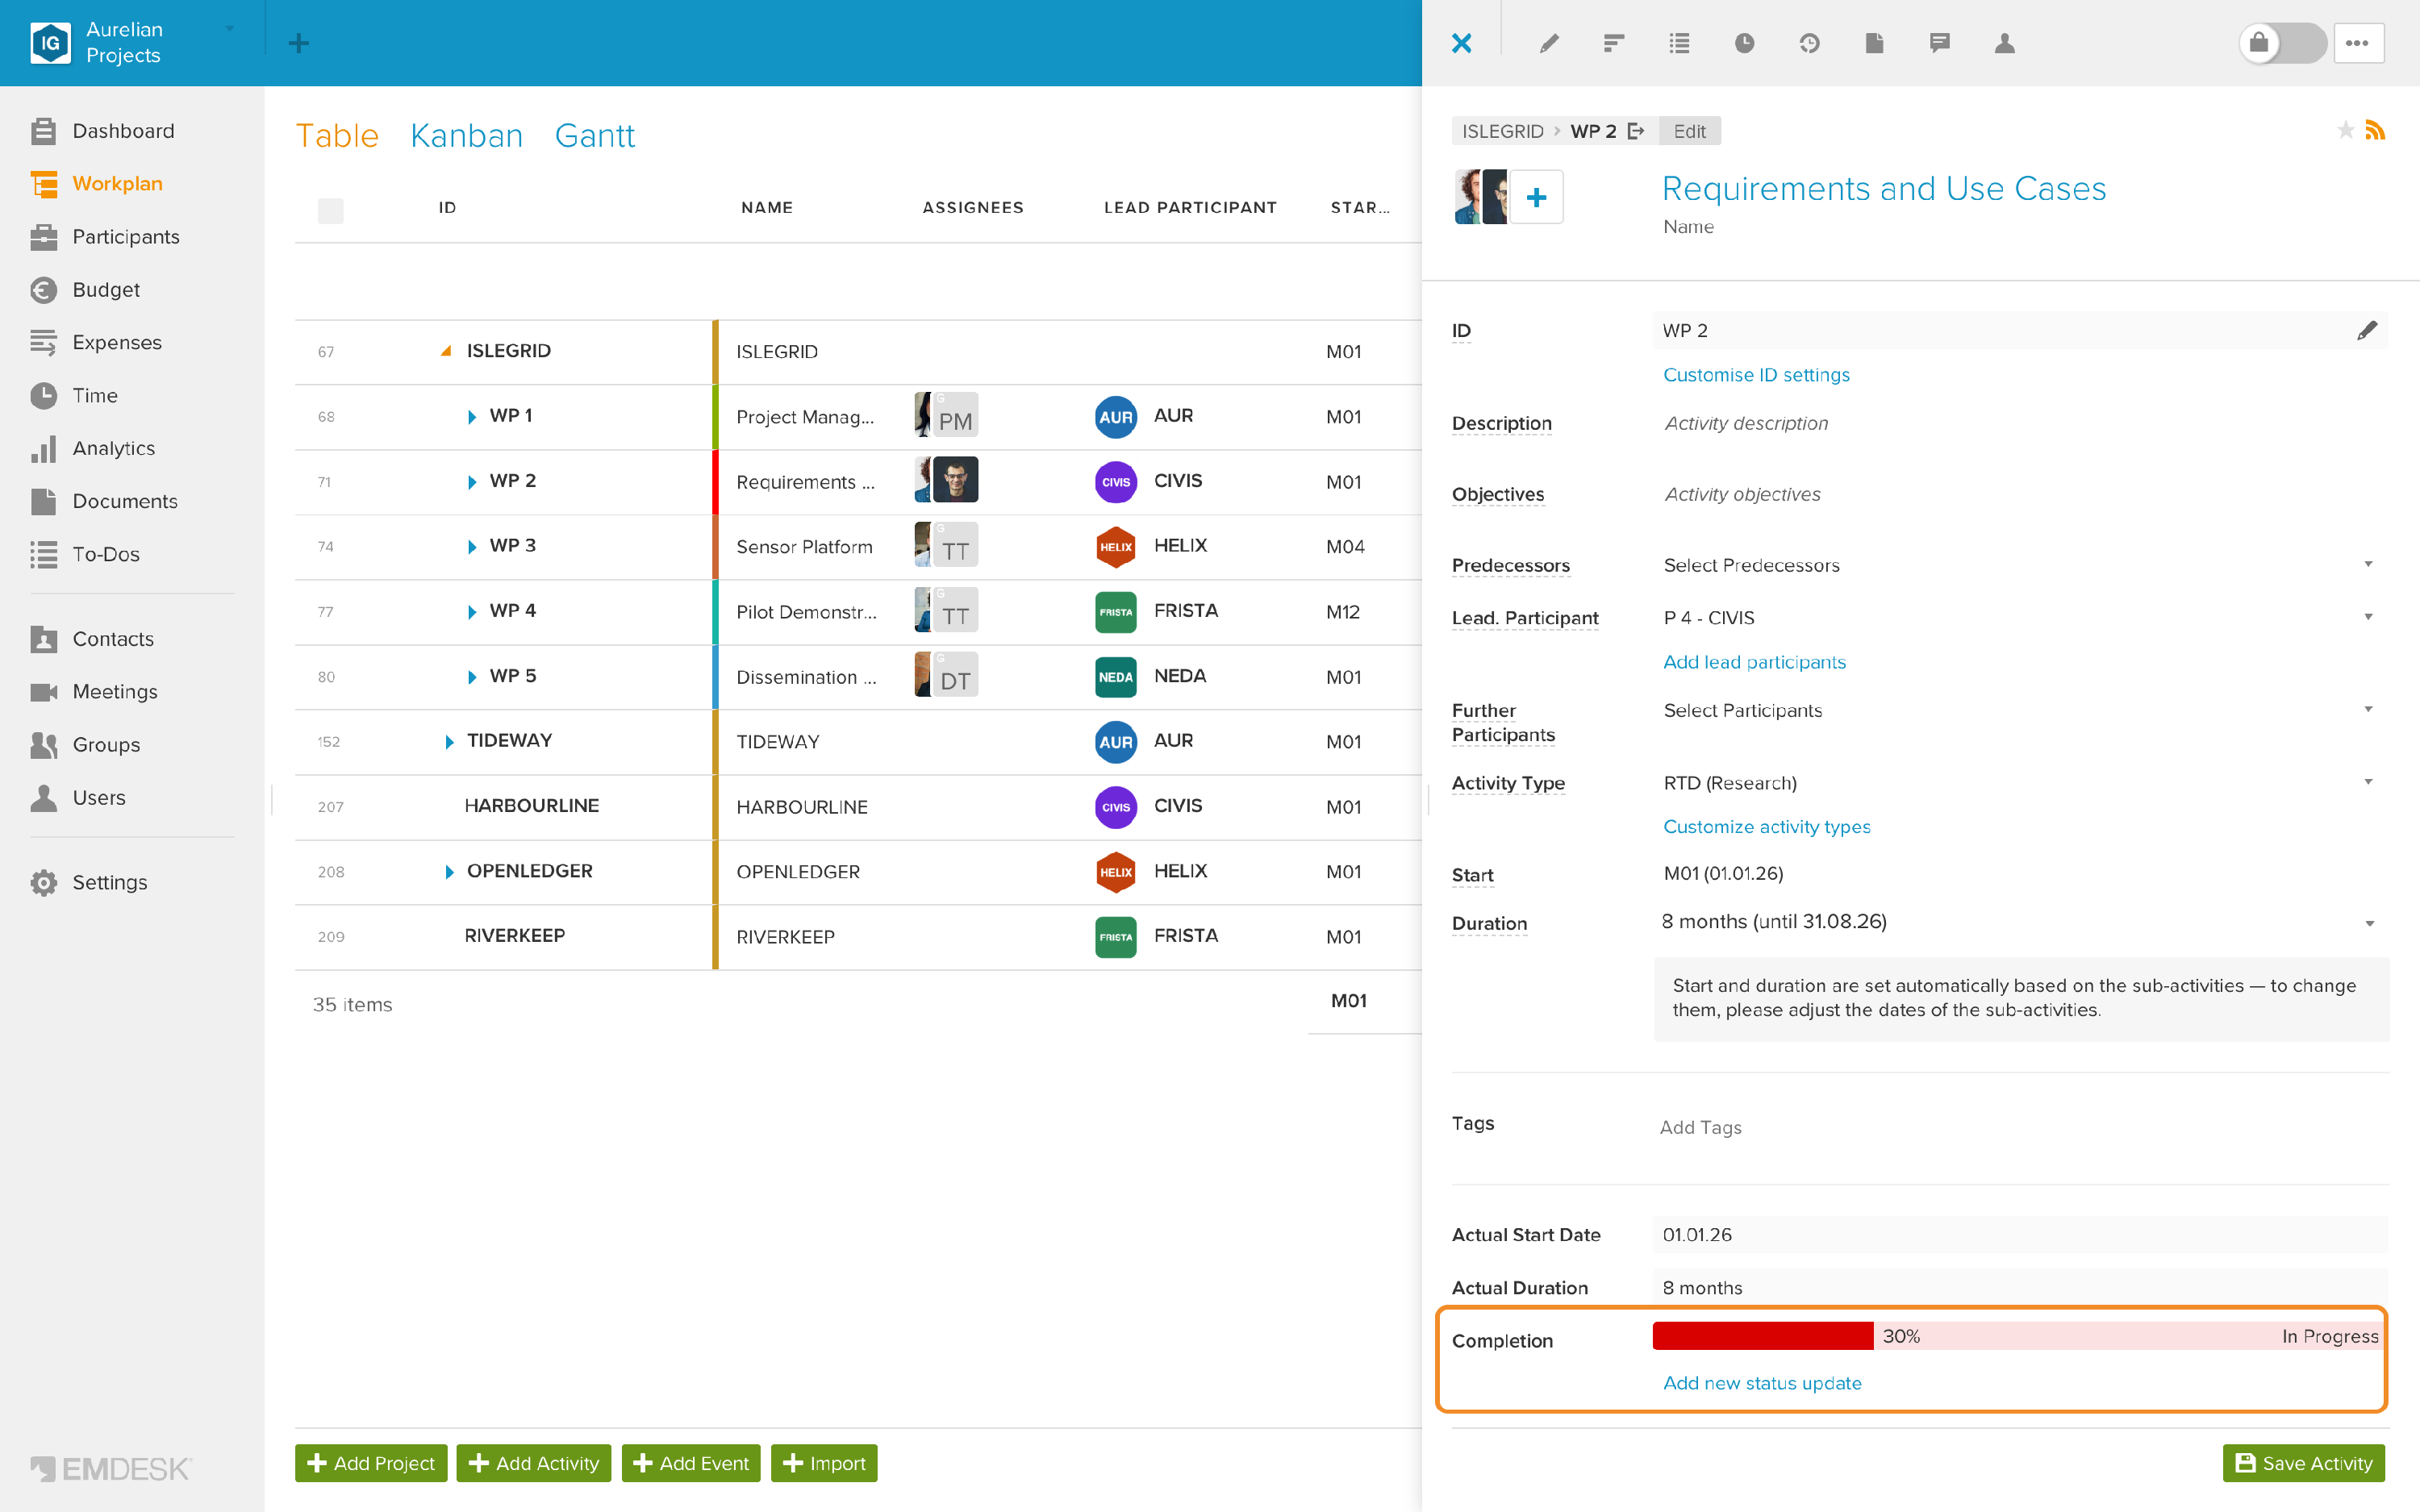2420x1512 pixels.
Task: Click the Activity description field
Action: tap(2019, 424)
